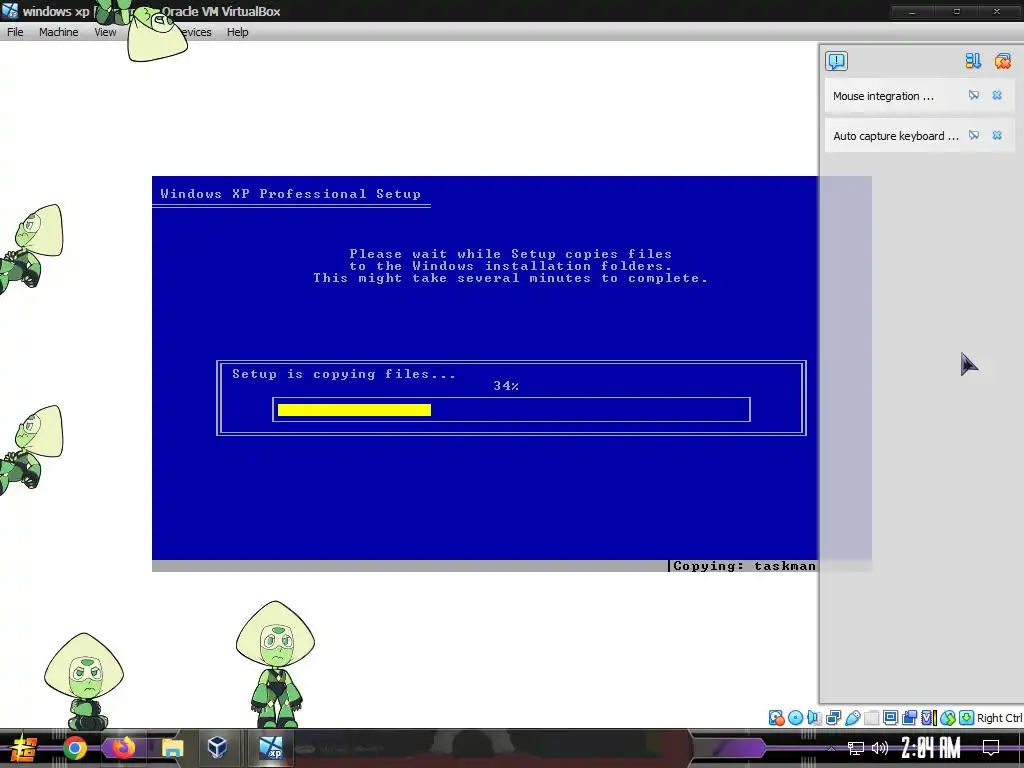Screen dimensions: 1024x768
Task: Click the shared folders status icon
Action: click(871, 718)
